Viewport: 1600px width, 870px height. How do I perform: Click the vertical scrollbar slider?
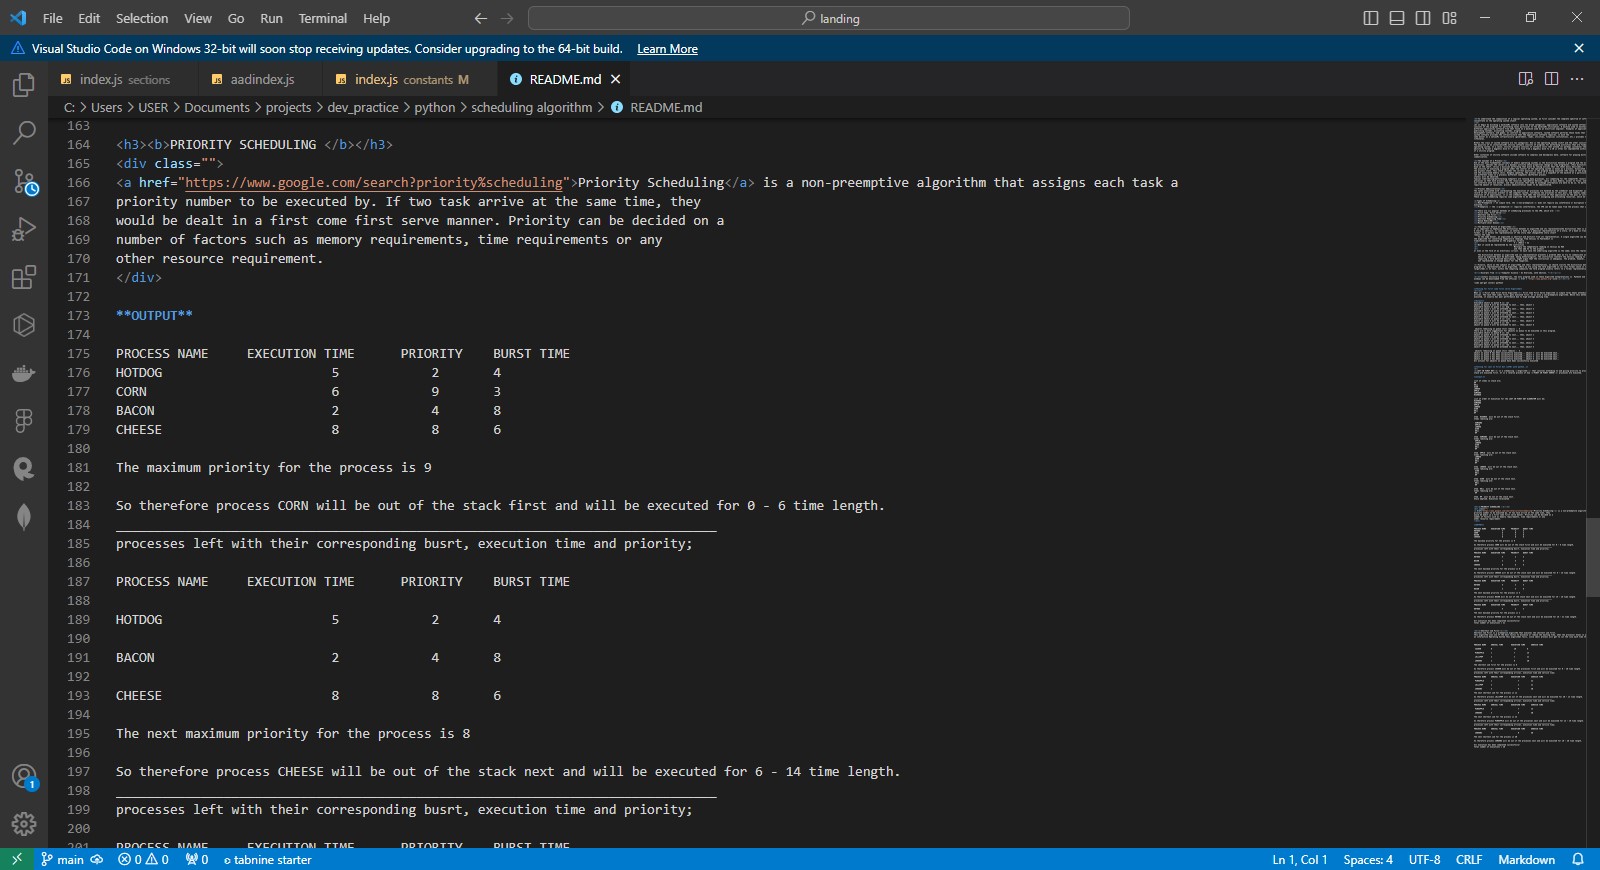(1593, 557)
